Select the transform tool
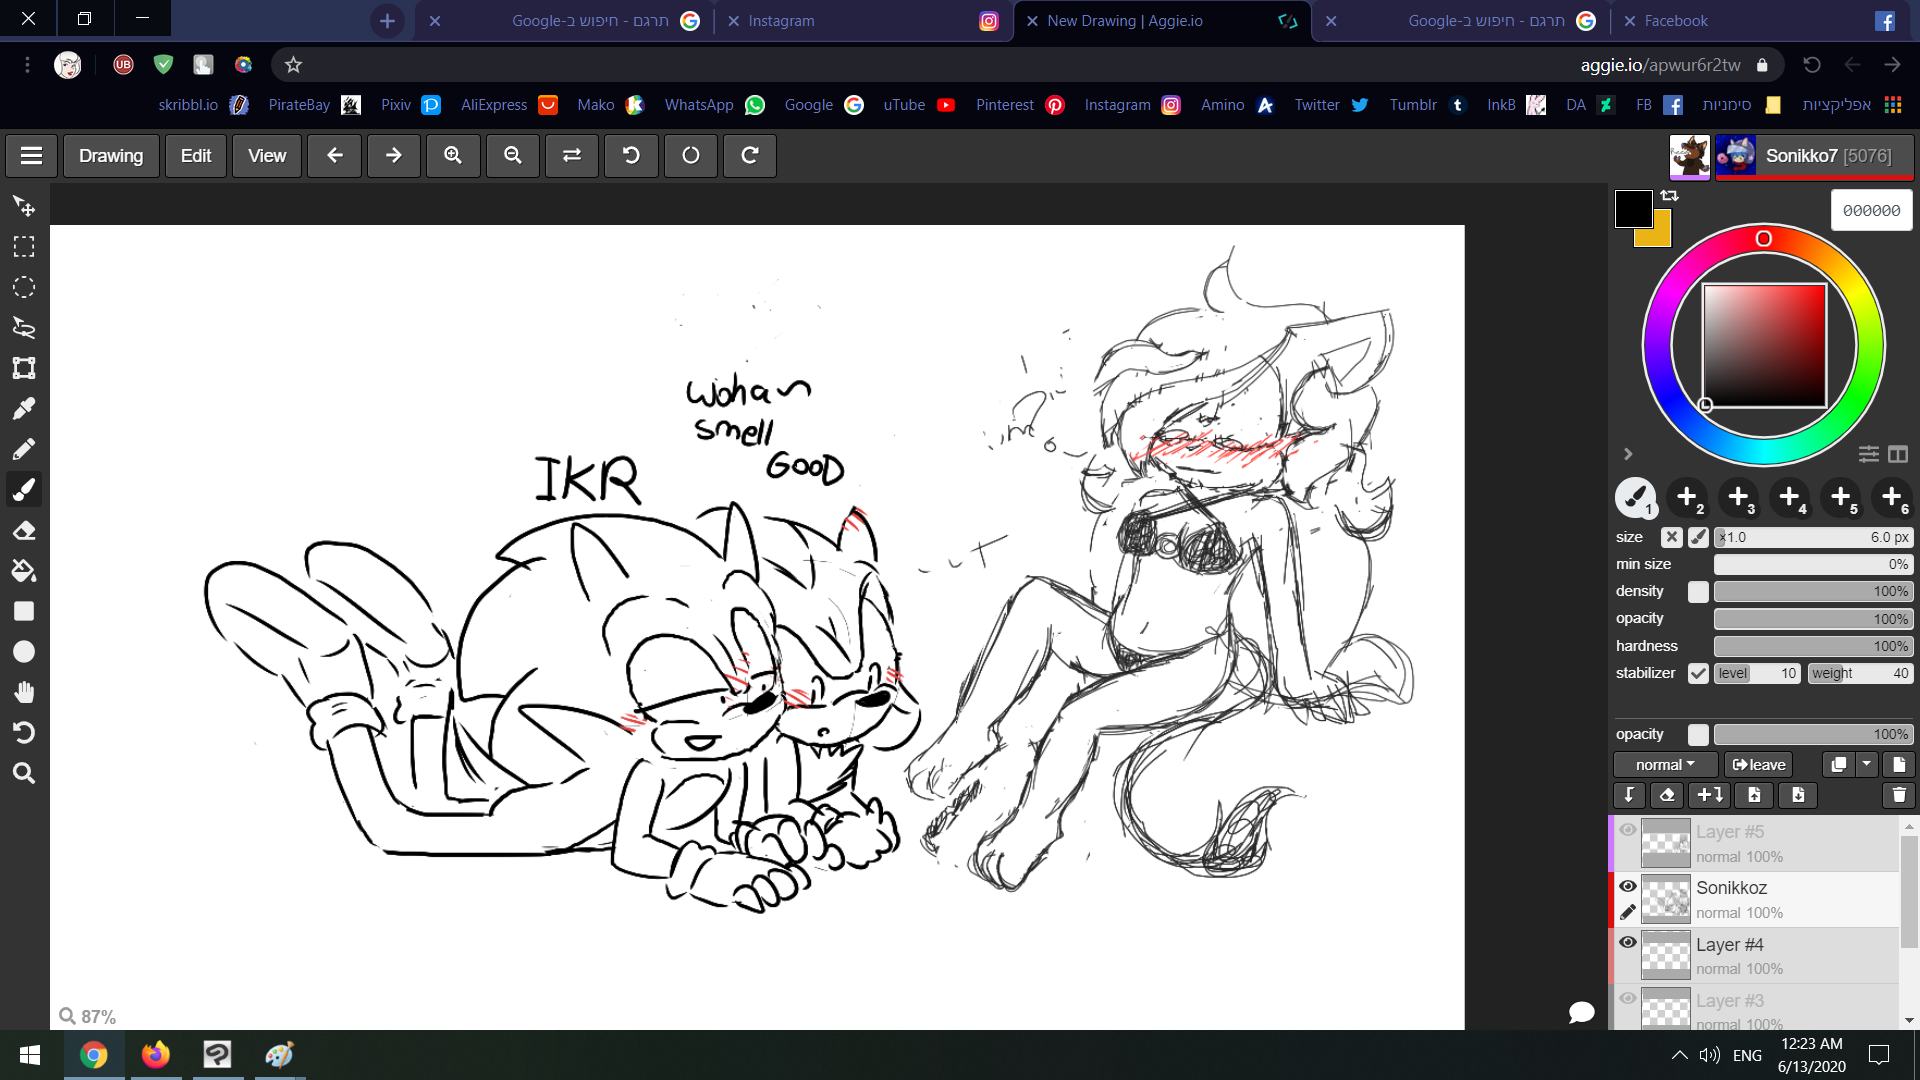The height and width of the screenshot is (1080, 1920). pos(24,368)
